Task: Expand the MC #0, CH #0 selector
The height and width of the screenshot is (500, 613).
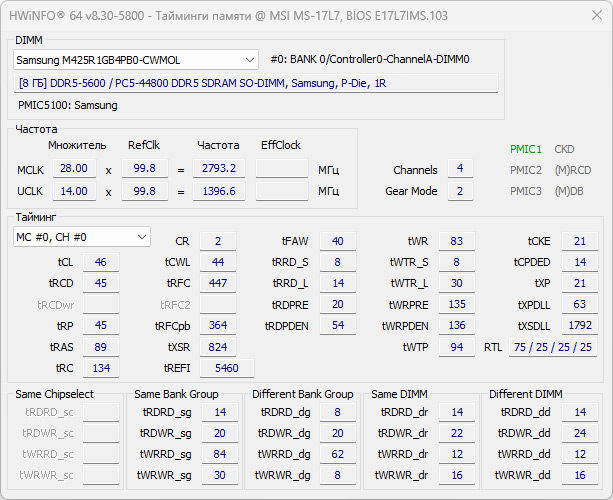Action: [82, 237]
